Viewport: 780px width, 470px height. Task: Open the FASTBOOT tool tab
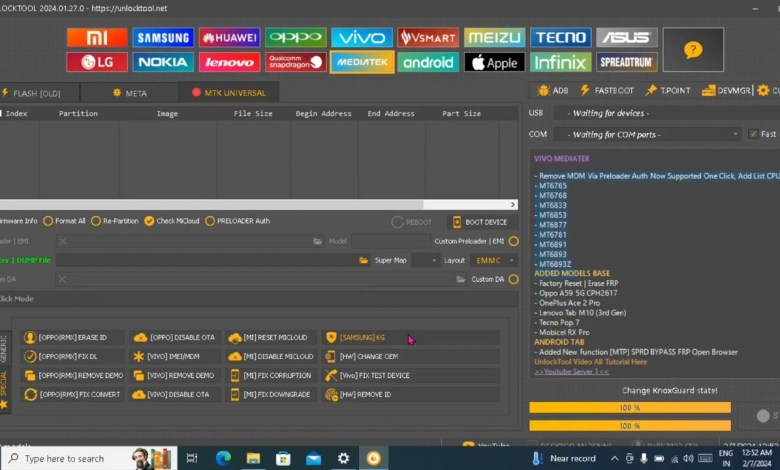607,91
